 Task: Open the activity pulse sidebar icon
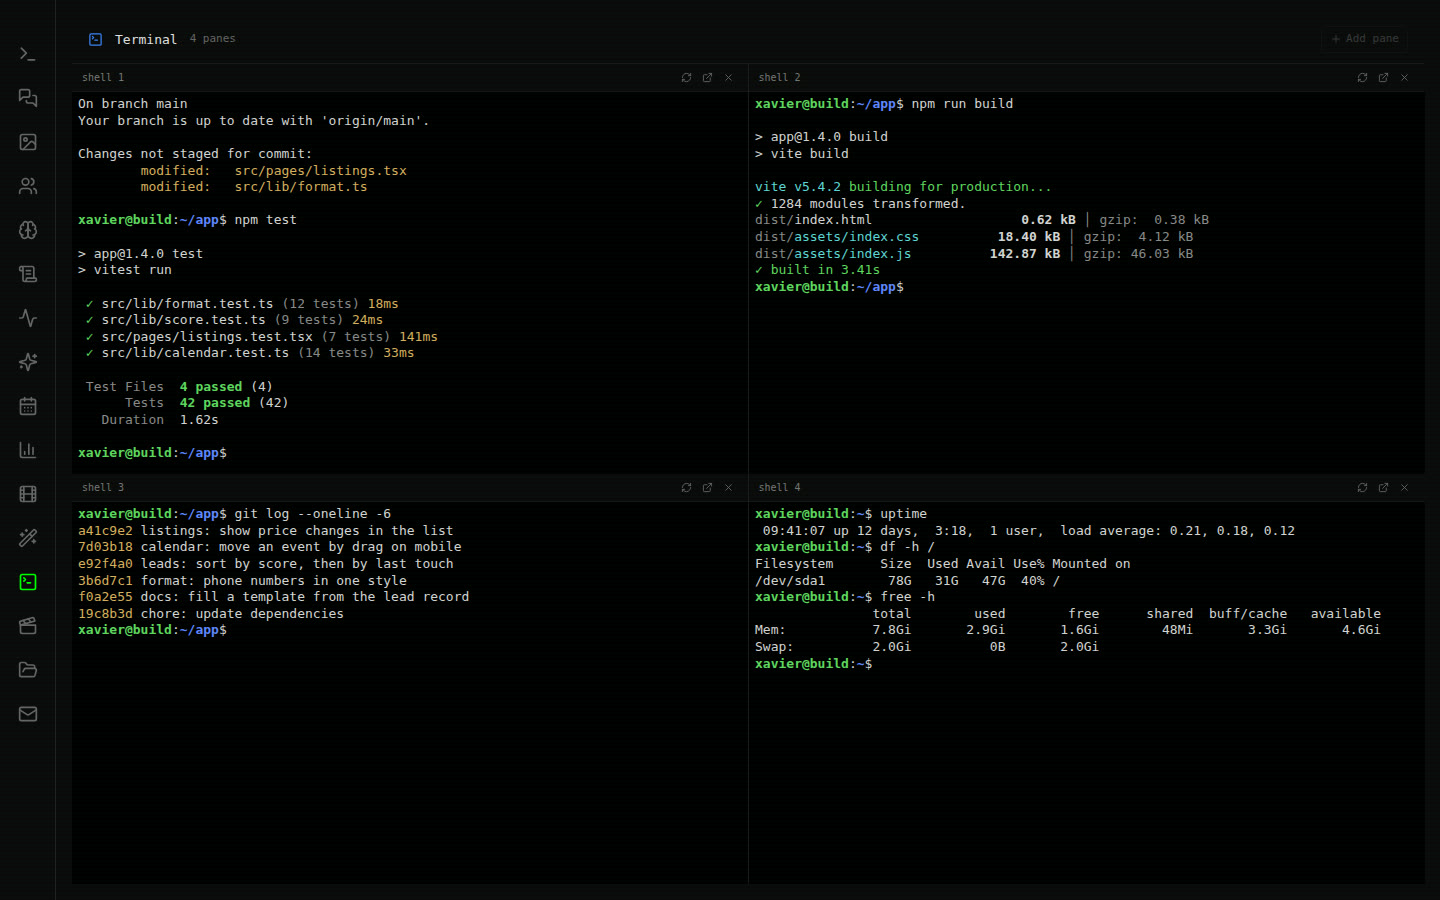tap(28, 318)
